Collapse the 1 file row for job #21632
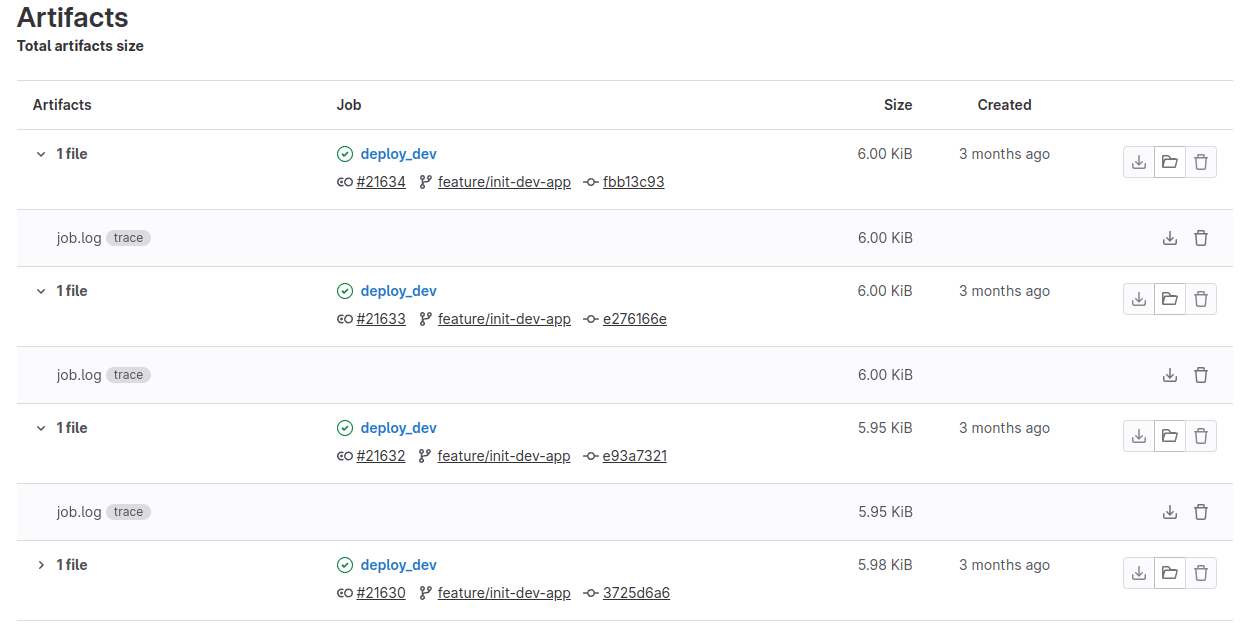This screenshot has width=1246, height=628. point(41,428)
